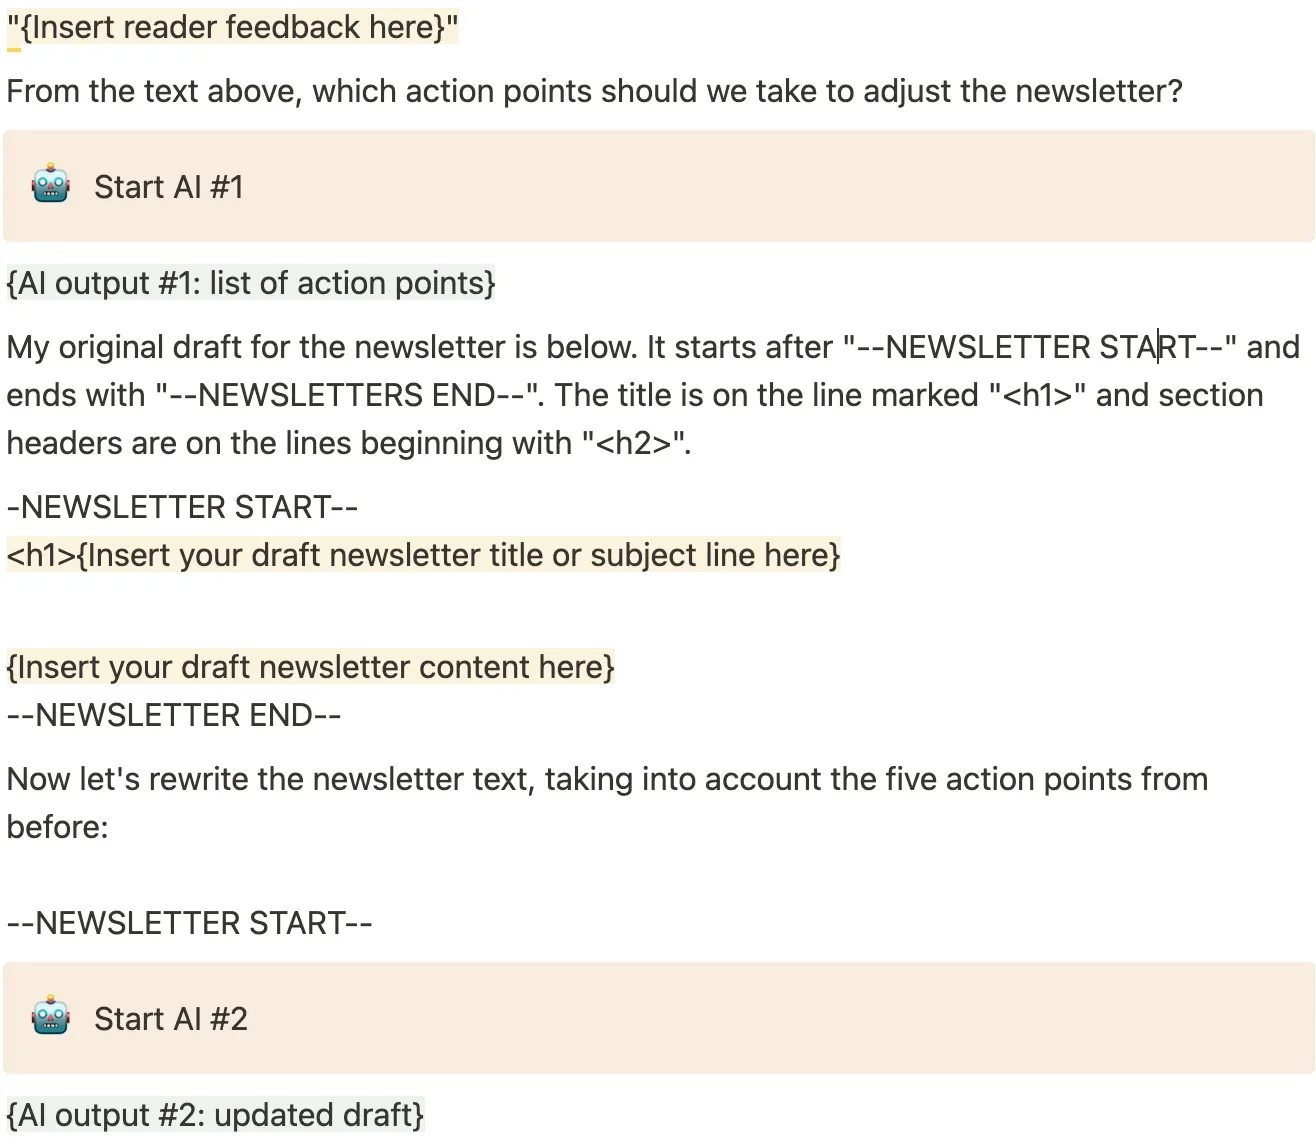Click the h1 draft newsletter title placeholder
1316x1140 pixels.
tap(424, 555)
